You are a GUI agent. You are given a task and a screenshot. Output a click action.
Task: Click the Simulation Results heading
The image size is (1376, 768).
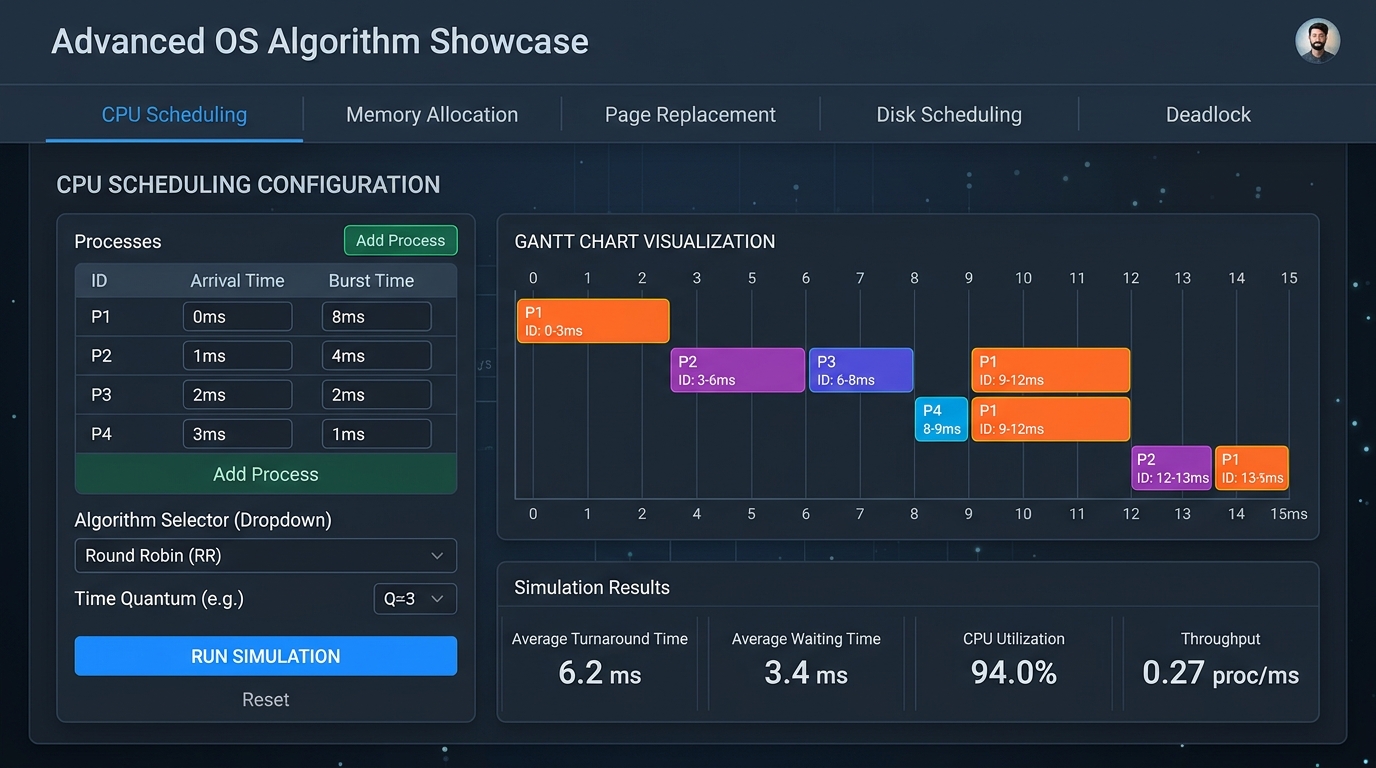[592, 587]
